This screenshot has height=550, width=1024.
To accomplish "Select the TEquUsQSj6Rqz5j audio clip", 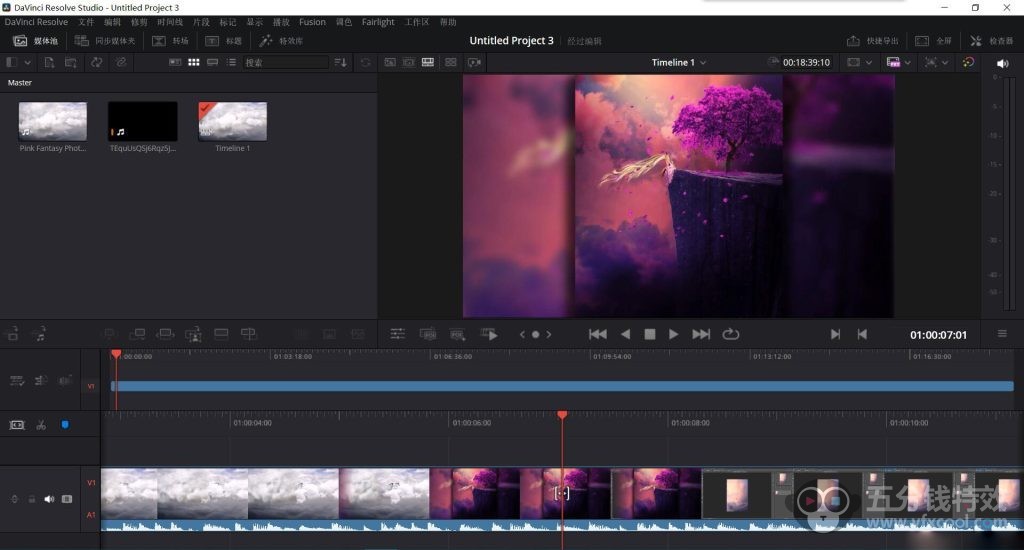I will coord(142,121).
